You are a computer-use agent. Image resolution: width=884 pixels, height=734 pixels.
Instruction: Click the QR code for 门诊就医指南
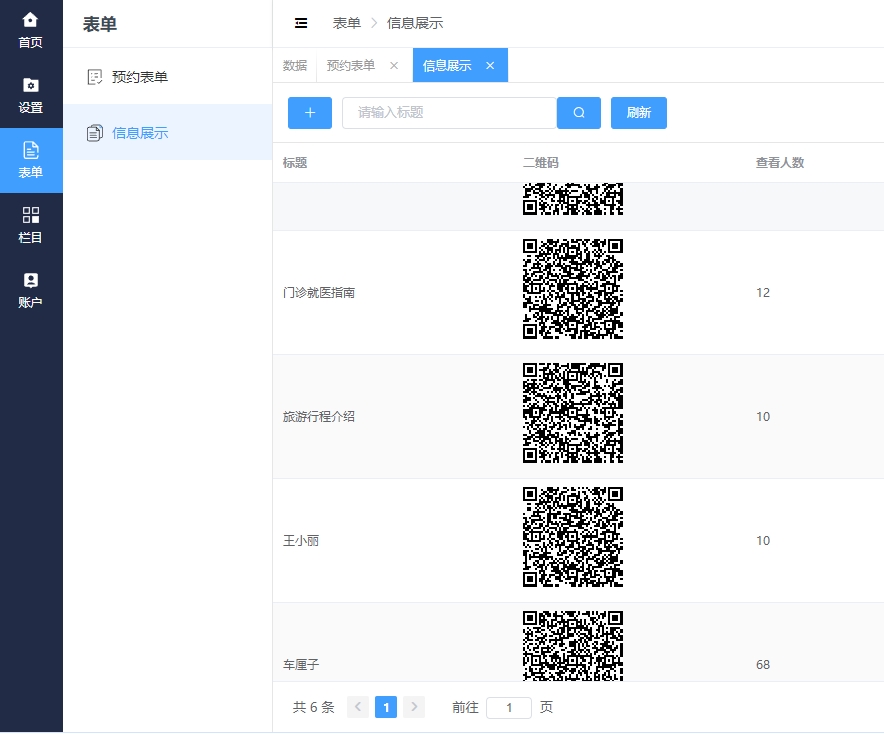(x=573, y=289)
